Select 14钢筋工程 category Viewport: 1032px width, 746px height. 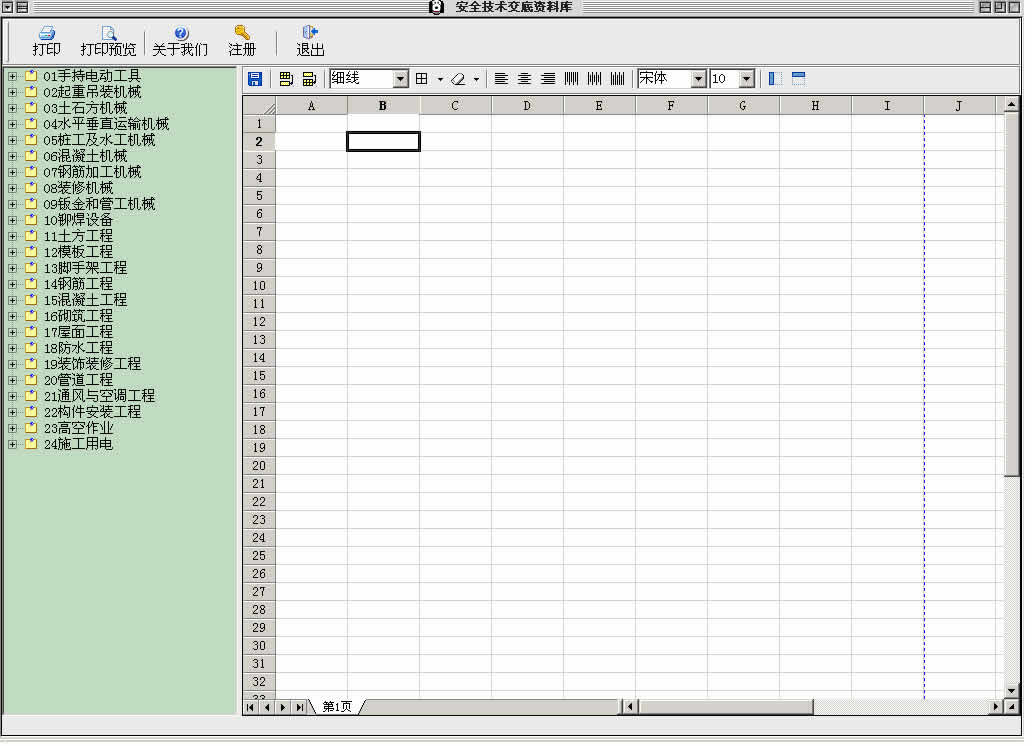[78, 284]
